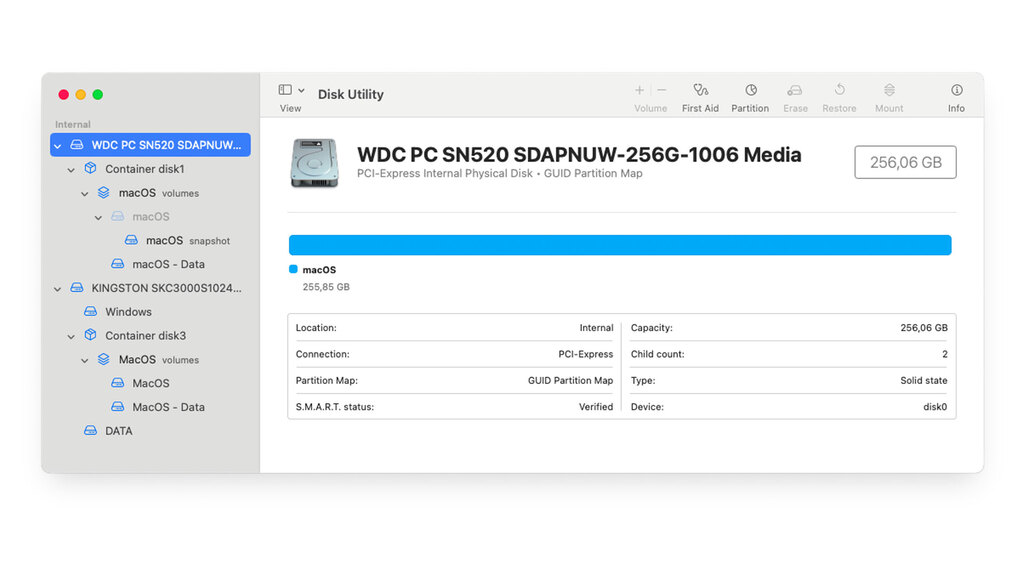Click the DATA volume drive icon
1024x576 pixels.
(91, 430)
